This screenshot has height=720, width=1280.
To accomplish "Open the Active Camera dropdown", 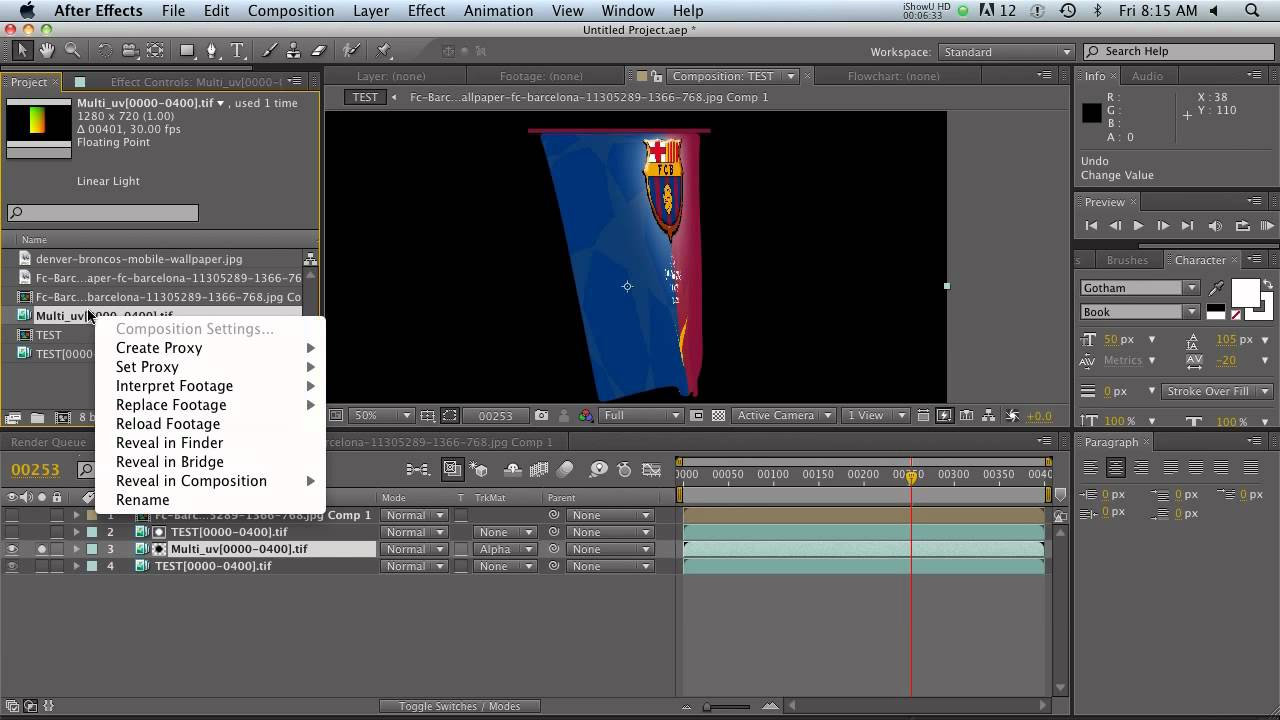I will (x=783, y=416).
